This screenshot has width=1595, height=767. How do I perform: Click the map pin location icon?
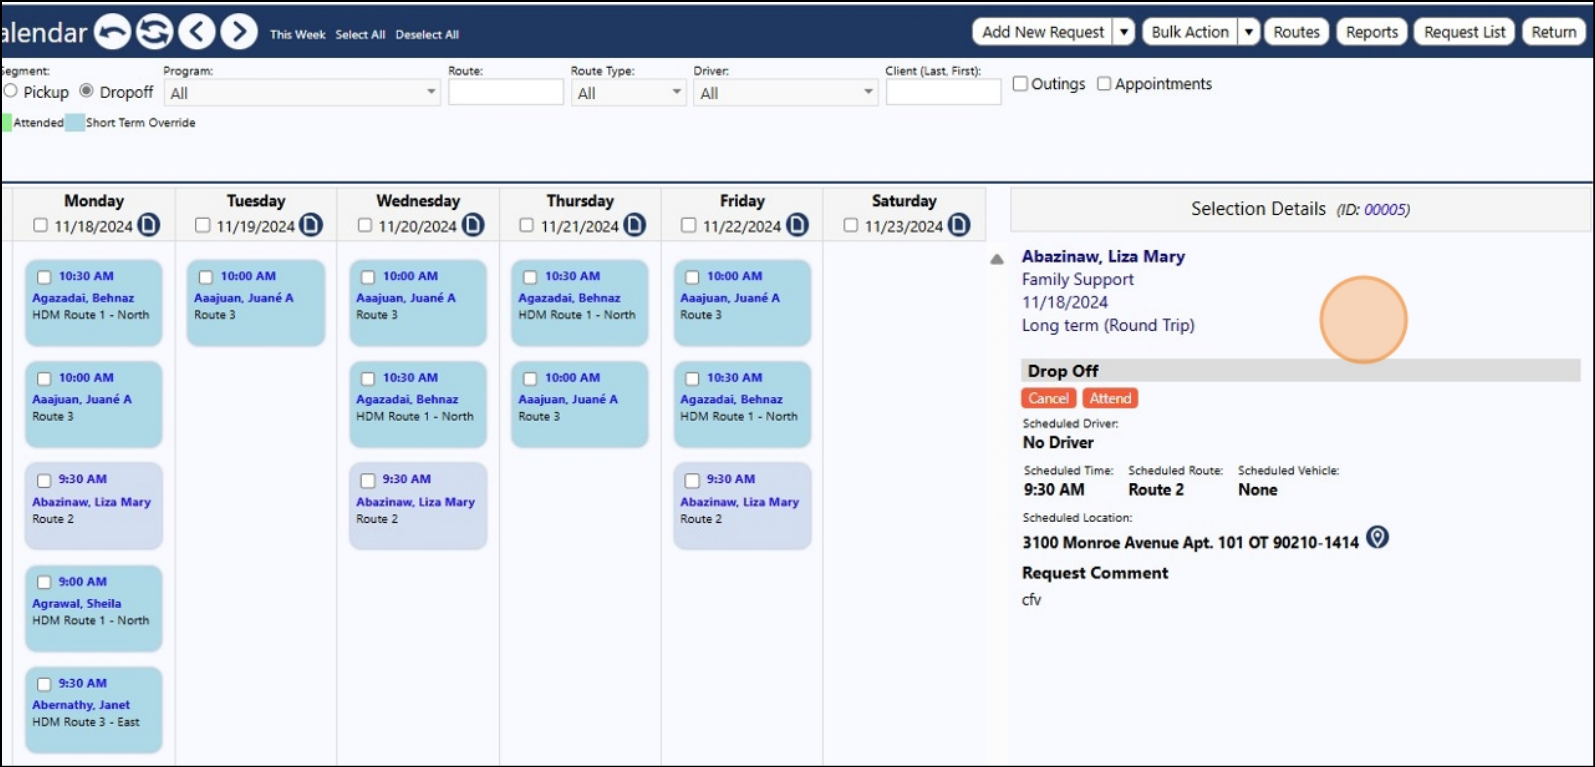pyautogui.click(x=1377, y=538)
